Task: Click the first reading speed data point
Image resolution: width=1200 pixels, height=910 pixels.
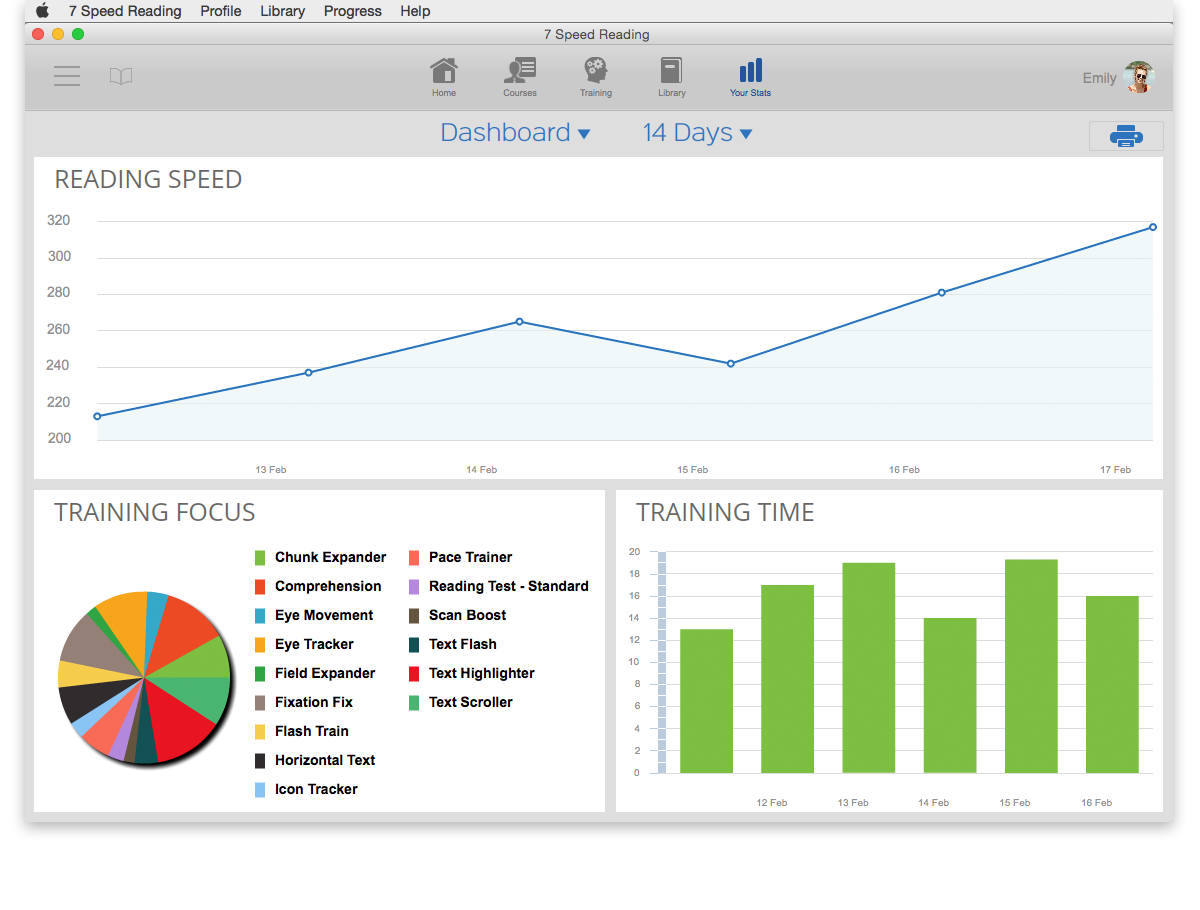Action: tap(97, 416)
